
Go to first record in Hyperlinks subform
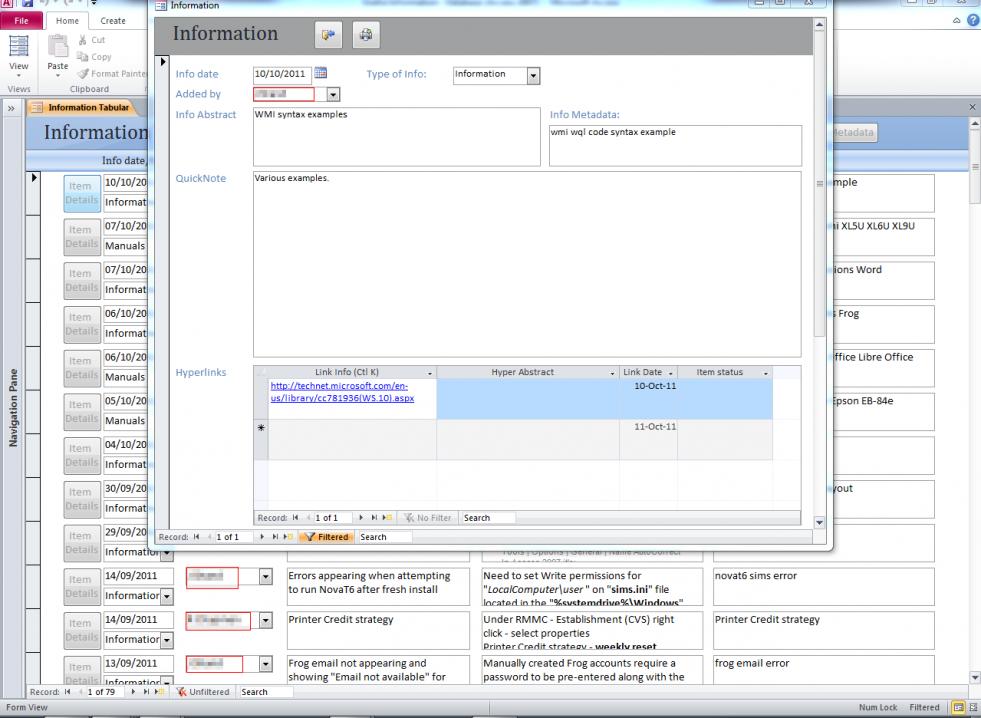tap(295, 518)
